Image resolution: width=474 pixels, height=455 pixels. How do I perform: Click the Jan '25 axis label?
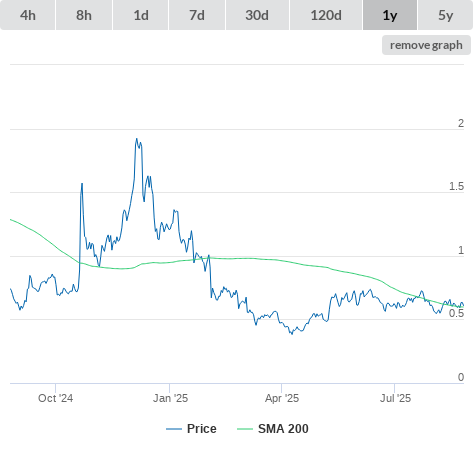170,398
